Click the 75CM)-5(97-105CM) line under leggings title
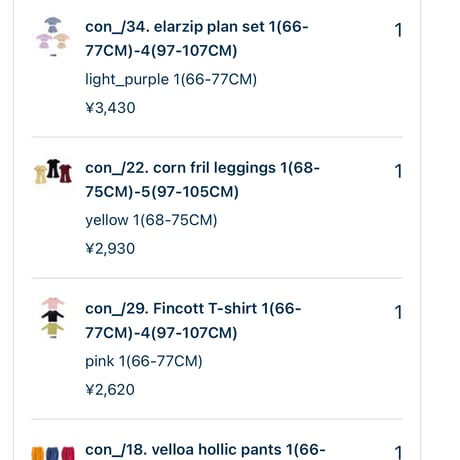 coord(162,192)
